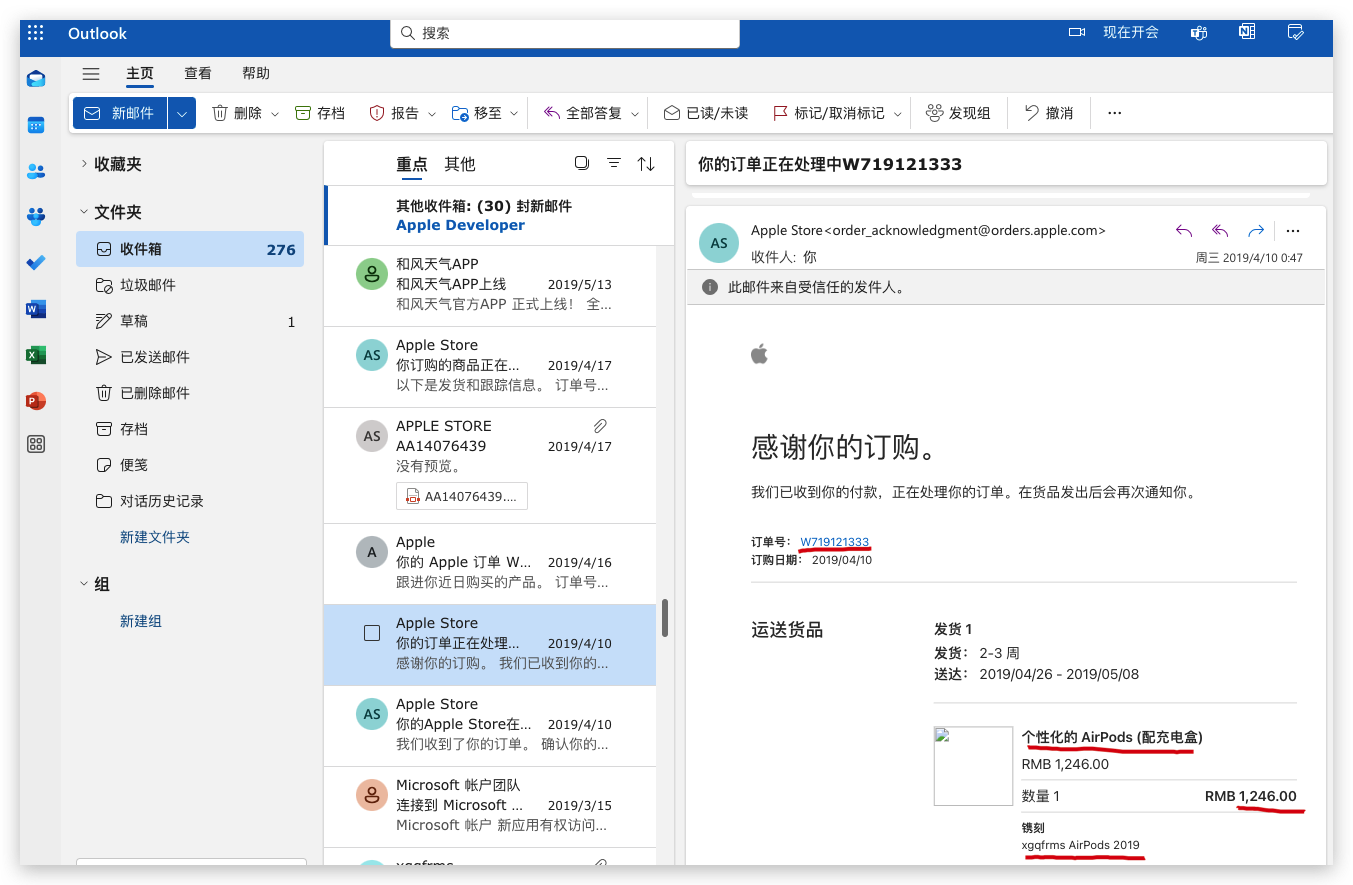Open the toolbar overflow ellipsis menu

[x=1114, y=113]
